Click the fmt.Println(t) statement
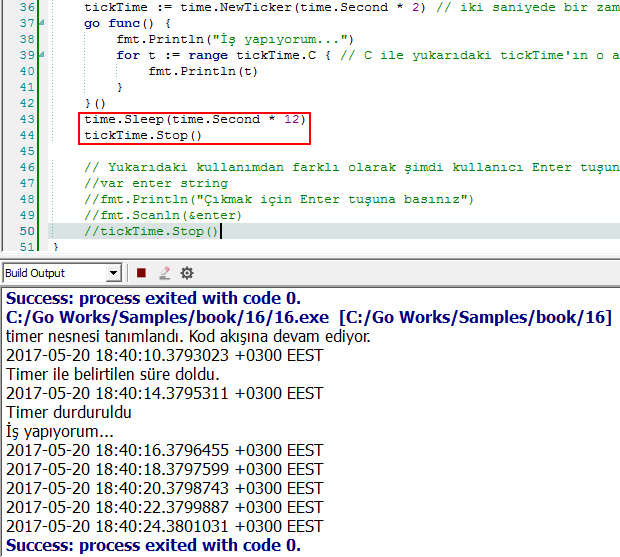The width and height of the screenshot is (620, 557). tap(193, 71)
